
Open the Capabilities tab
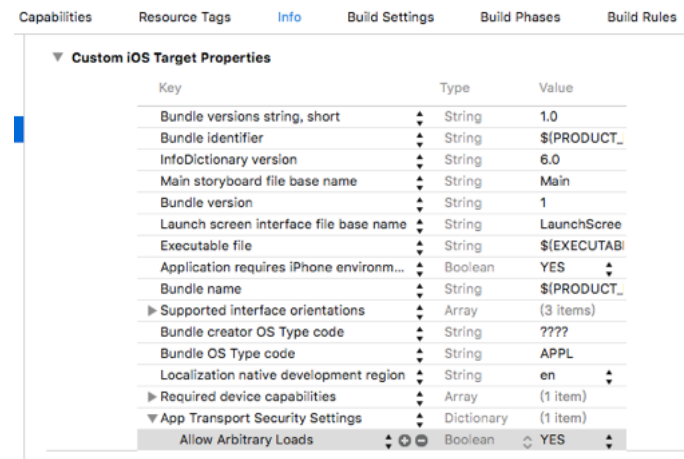[x=56, y=17]
